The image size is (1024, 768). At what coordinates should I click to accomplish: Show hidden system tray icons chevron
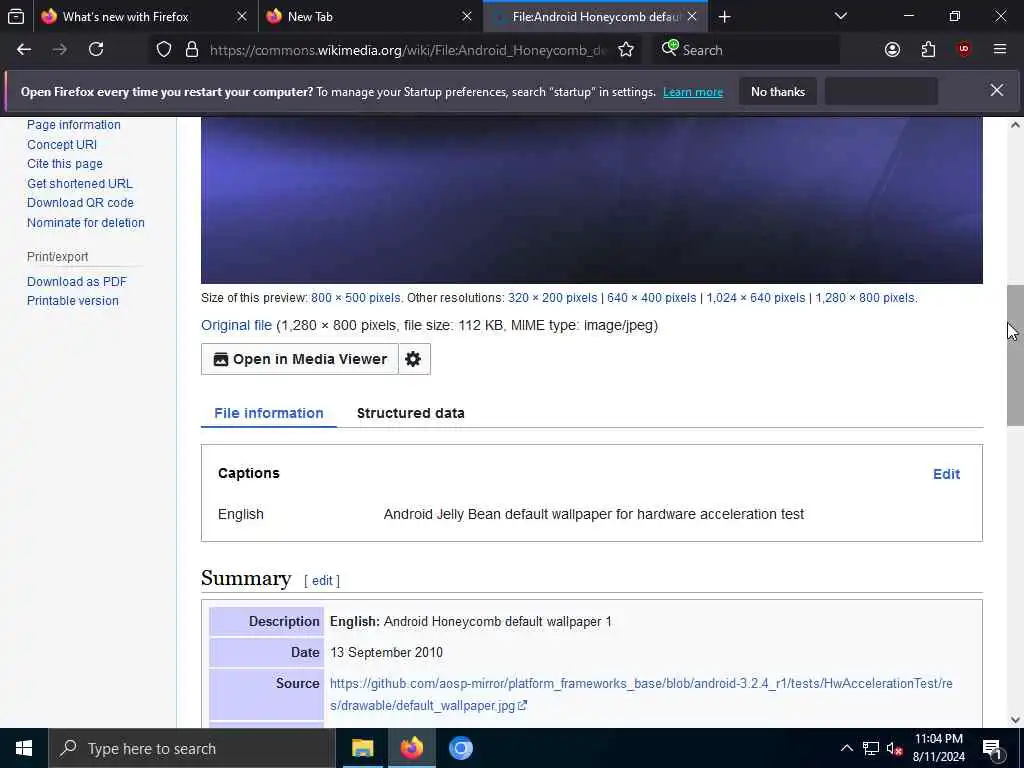846,748
